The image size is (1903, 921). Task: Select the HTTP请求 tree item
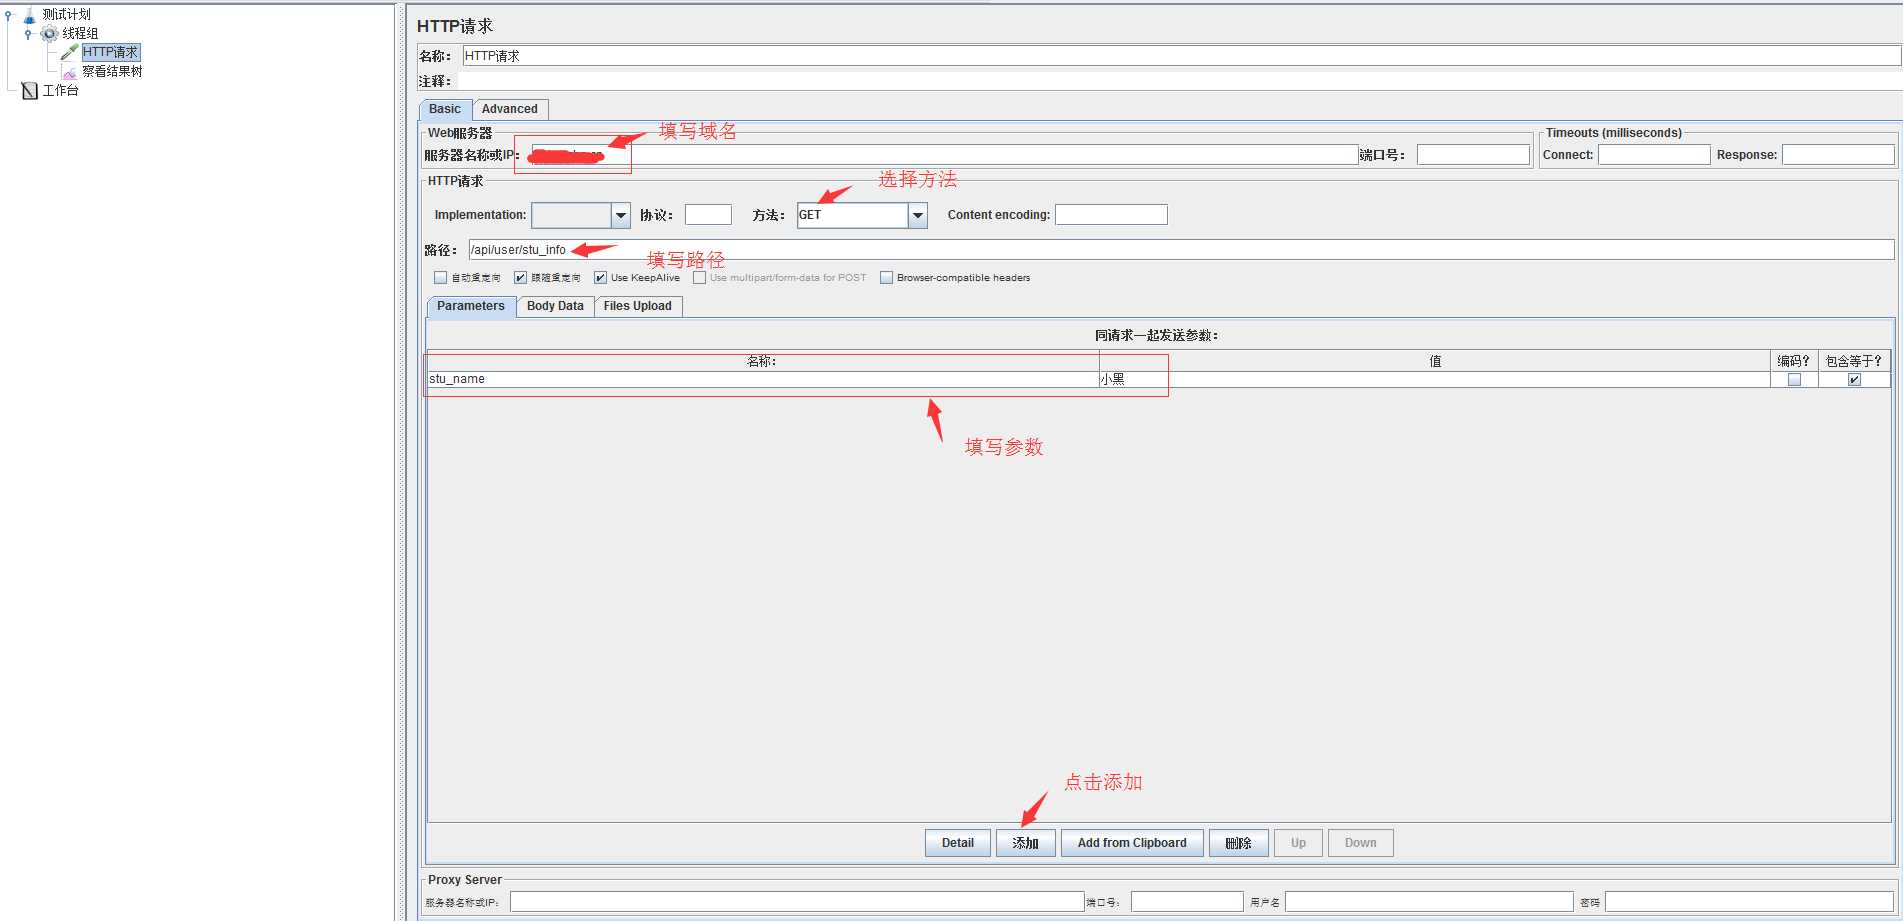click(x=111, y=52)
